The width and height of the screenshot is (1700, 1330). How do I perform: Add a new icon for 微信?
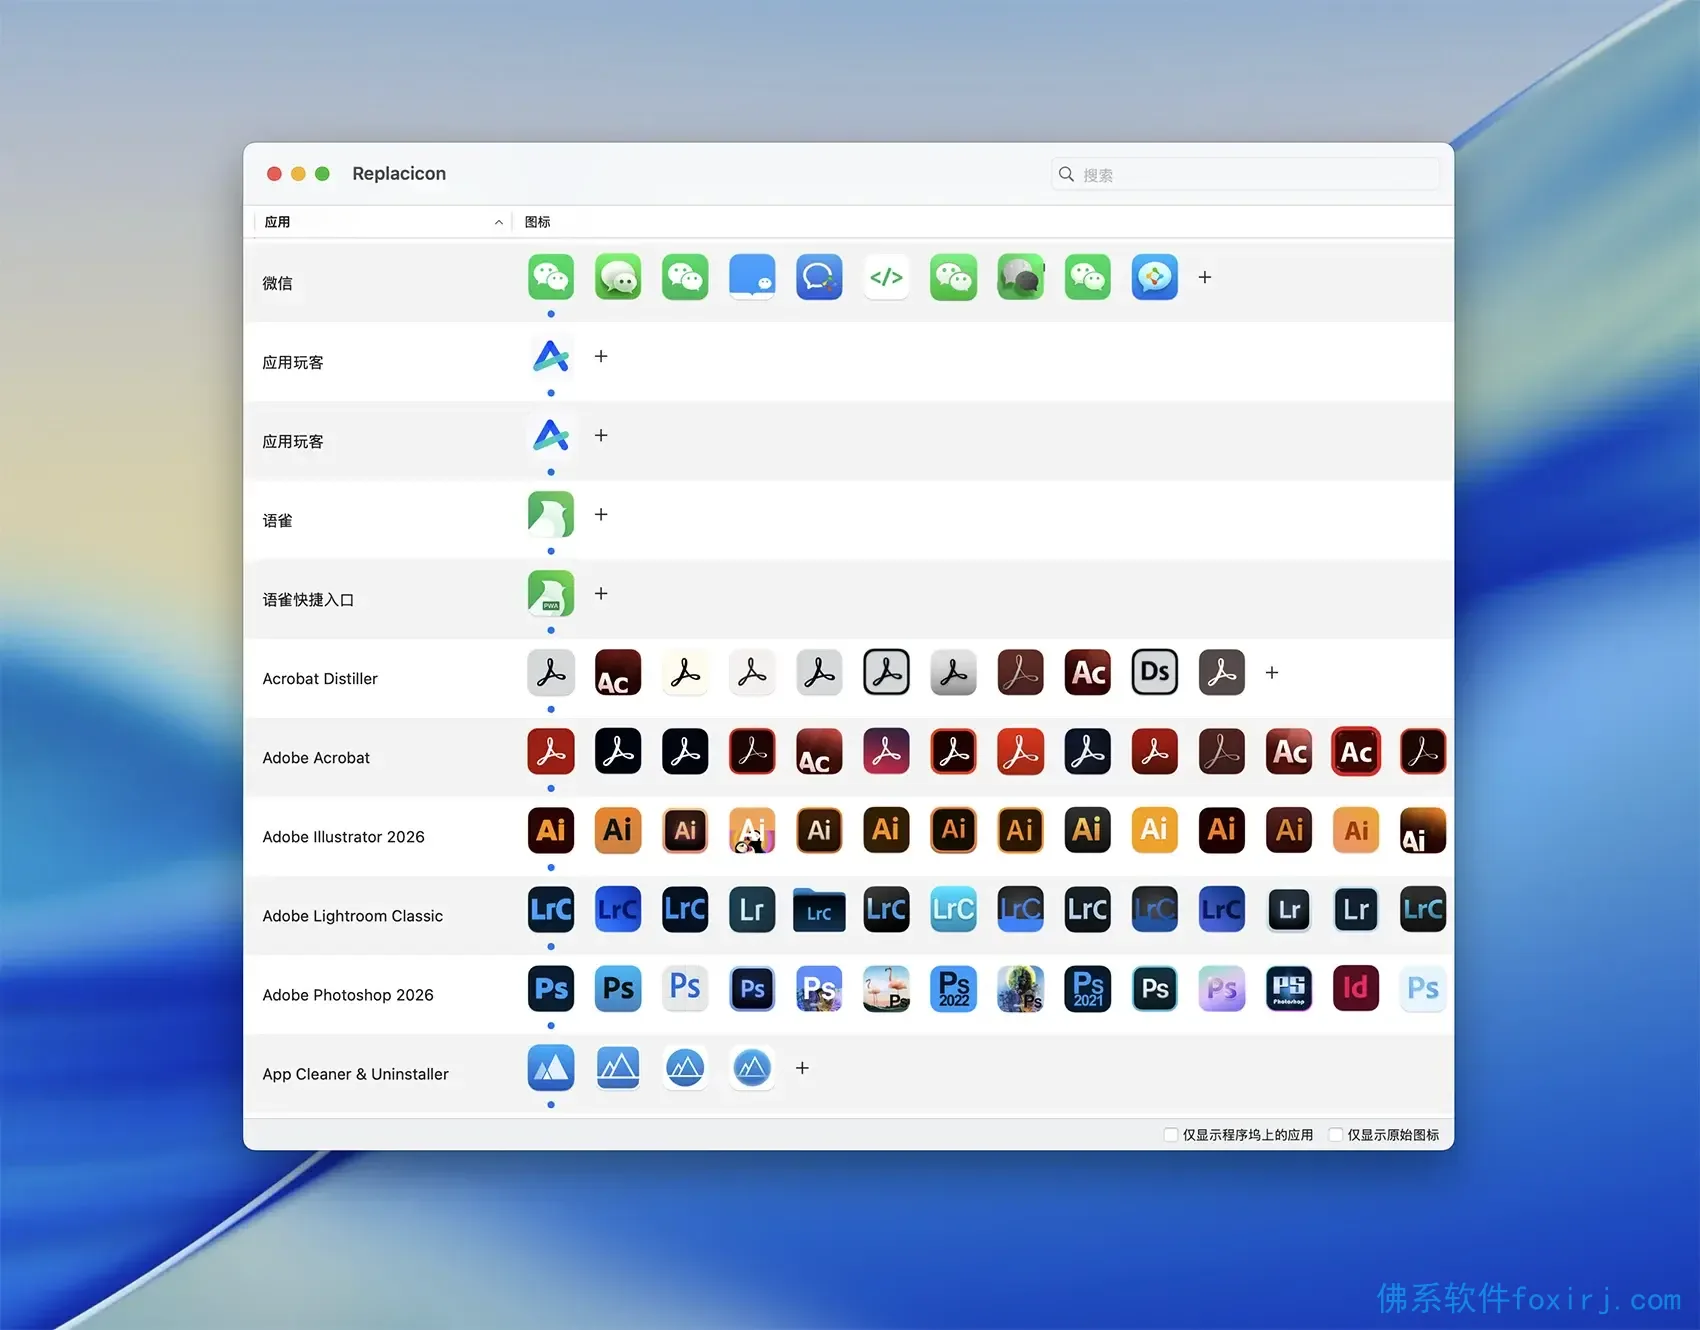click(1205, 277)
